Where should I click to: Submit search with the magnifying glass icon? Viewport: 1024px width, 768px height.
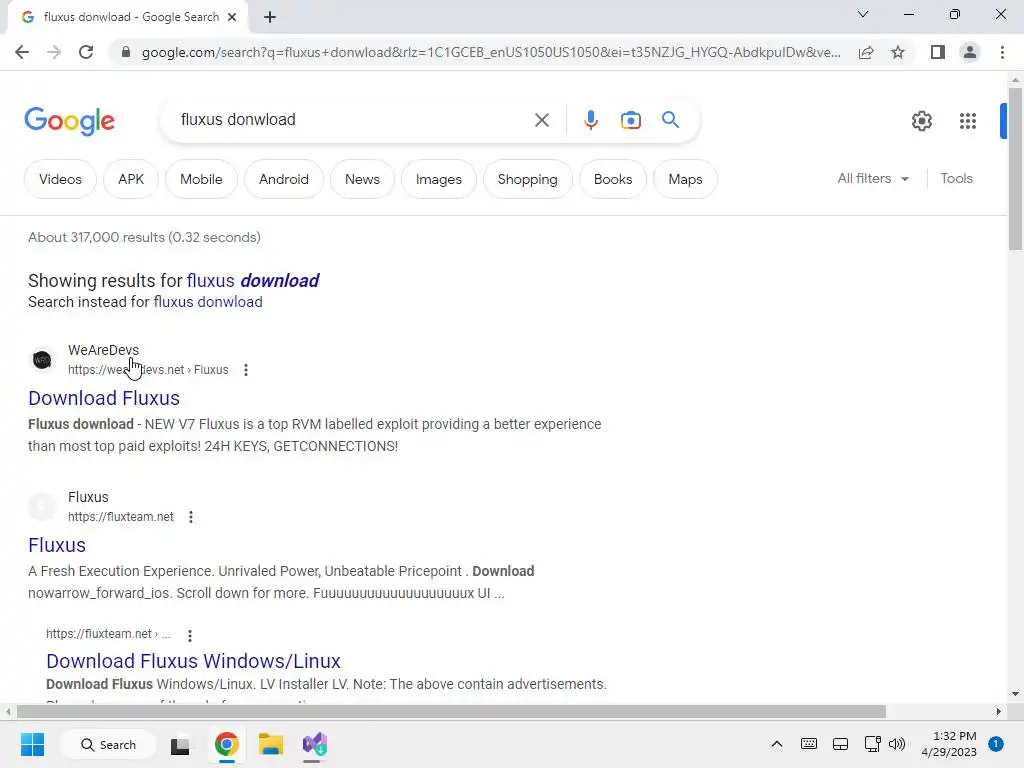coord(670,120)
